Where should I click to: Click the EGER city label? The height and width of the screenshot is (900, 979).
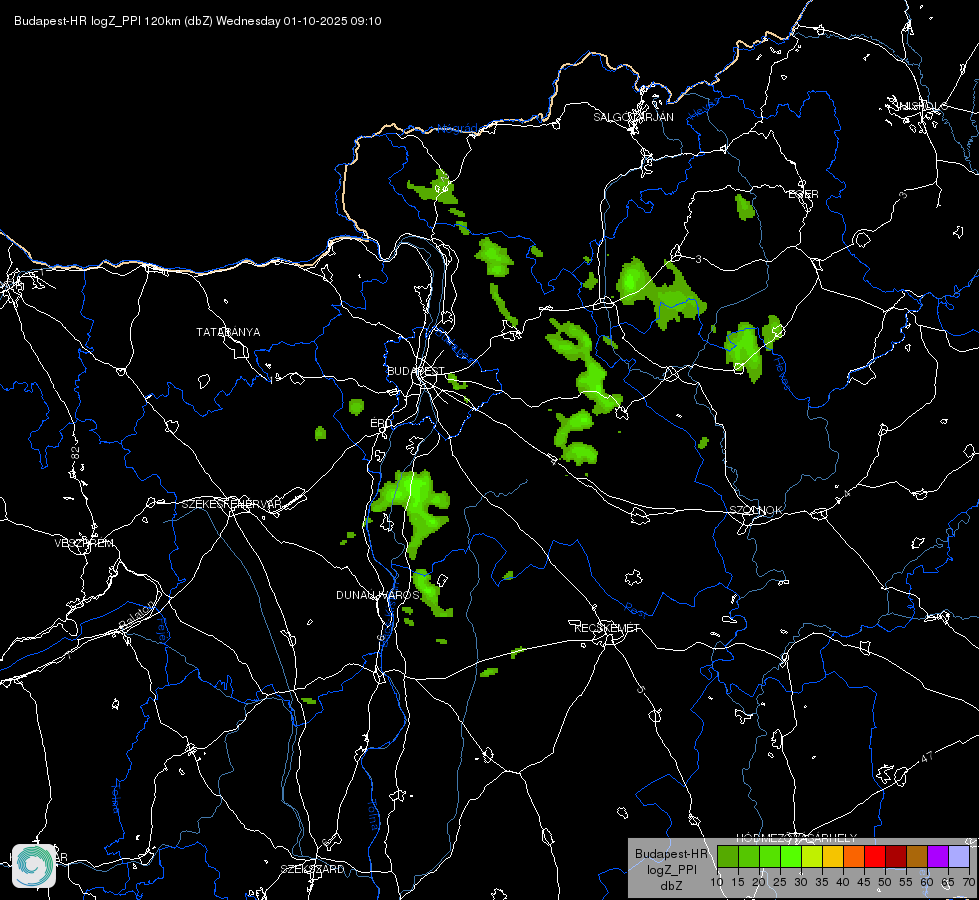coord(803,194)
